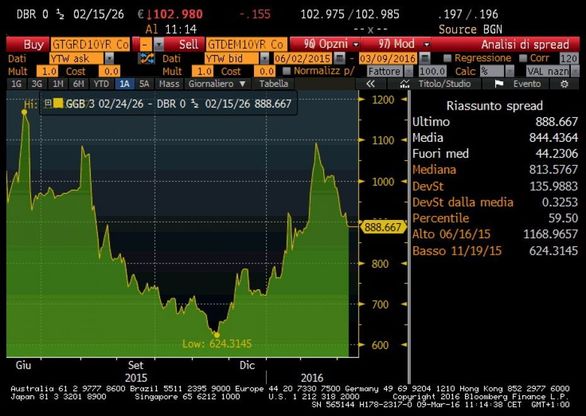Select the 3G time range tab
The image size is (586, 416).
coord(37,84)
